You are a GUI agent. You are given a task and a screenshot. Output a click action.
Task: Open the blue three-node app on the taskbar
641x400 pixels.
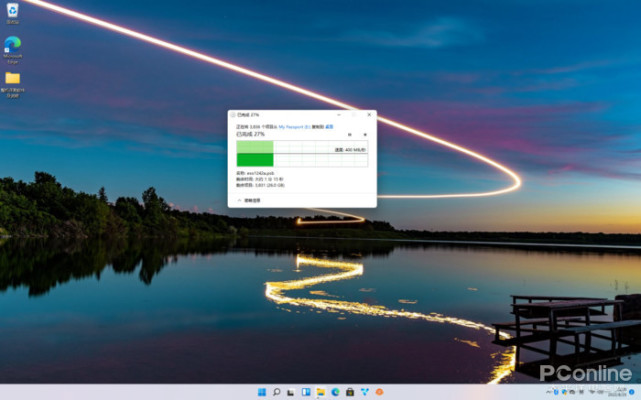[365, 392]
